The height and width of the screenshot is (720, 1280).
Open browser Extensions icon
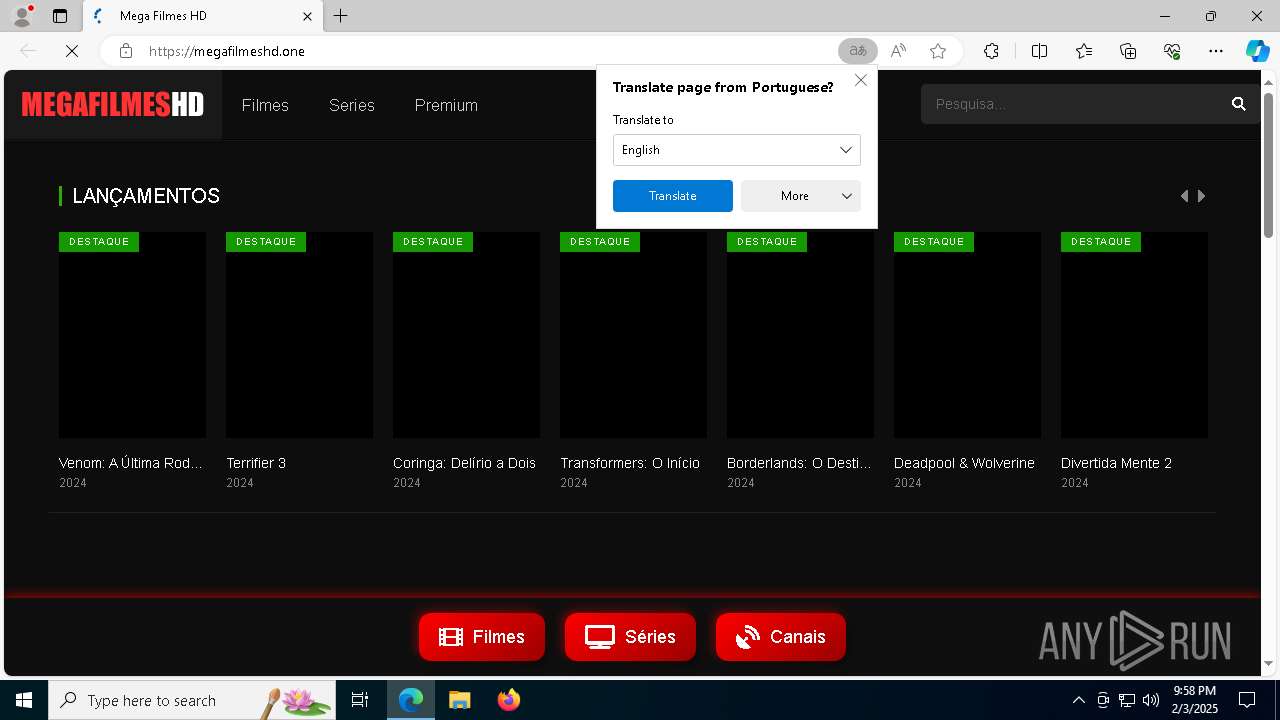click(x=991, y=51)
